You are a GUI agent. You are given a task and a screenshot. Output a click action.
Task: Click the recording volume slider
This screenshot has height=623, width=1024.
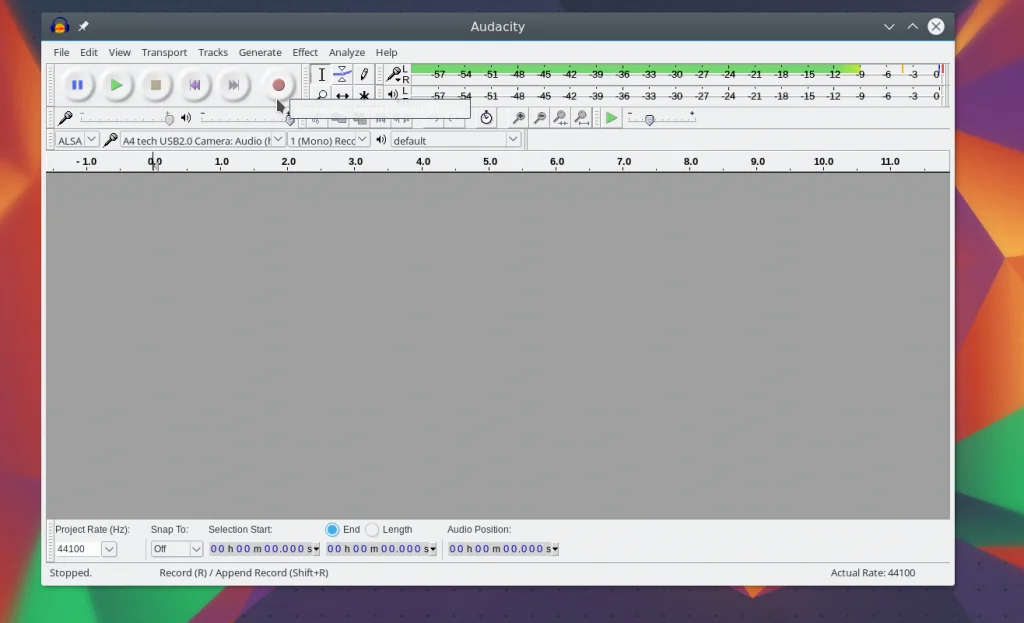point(125,118)
